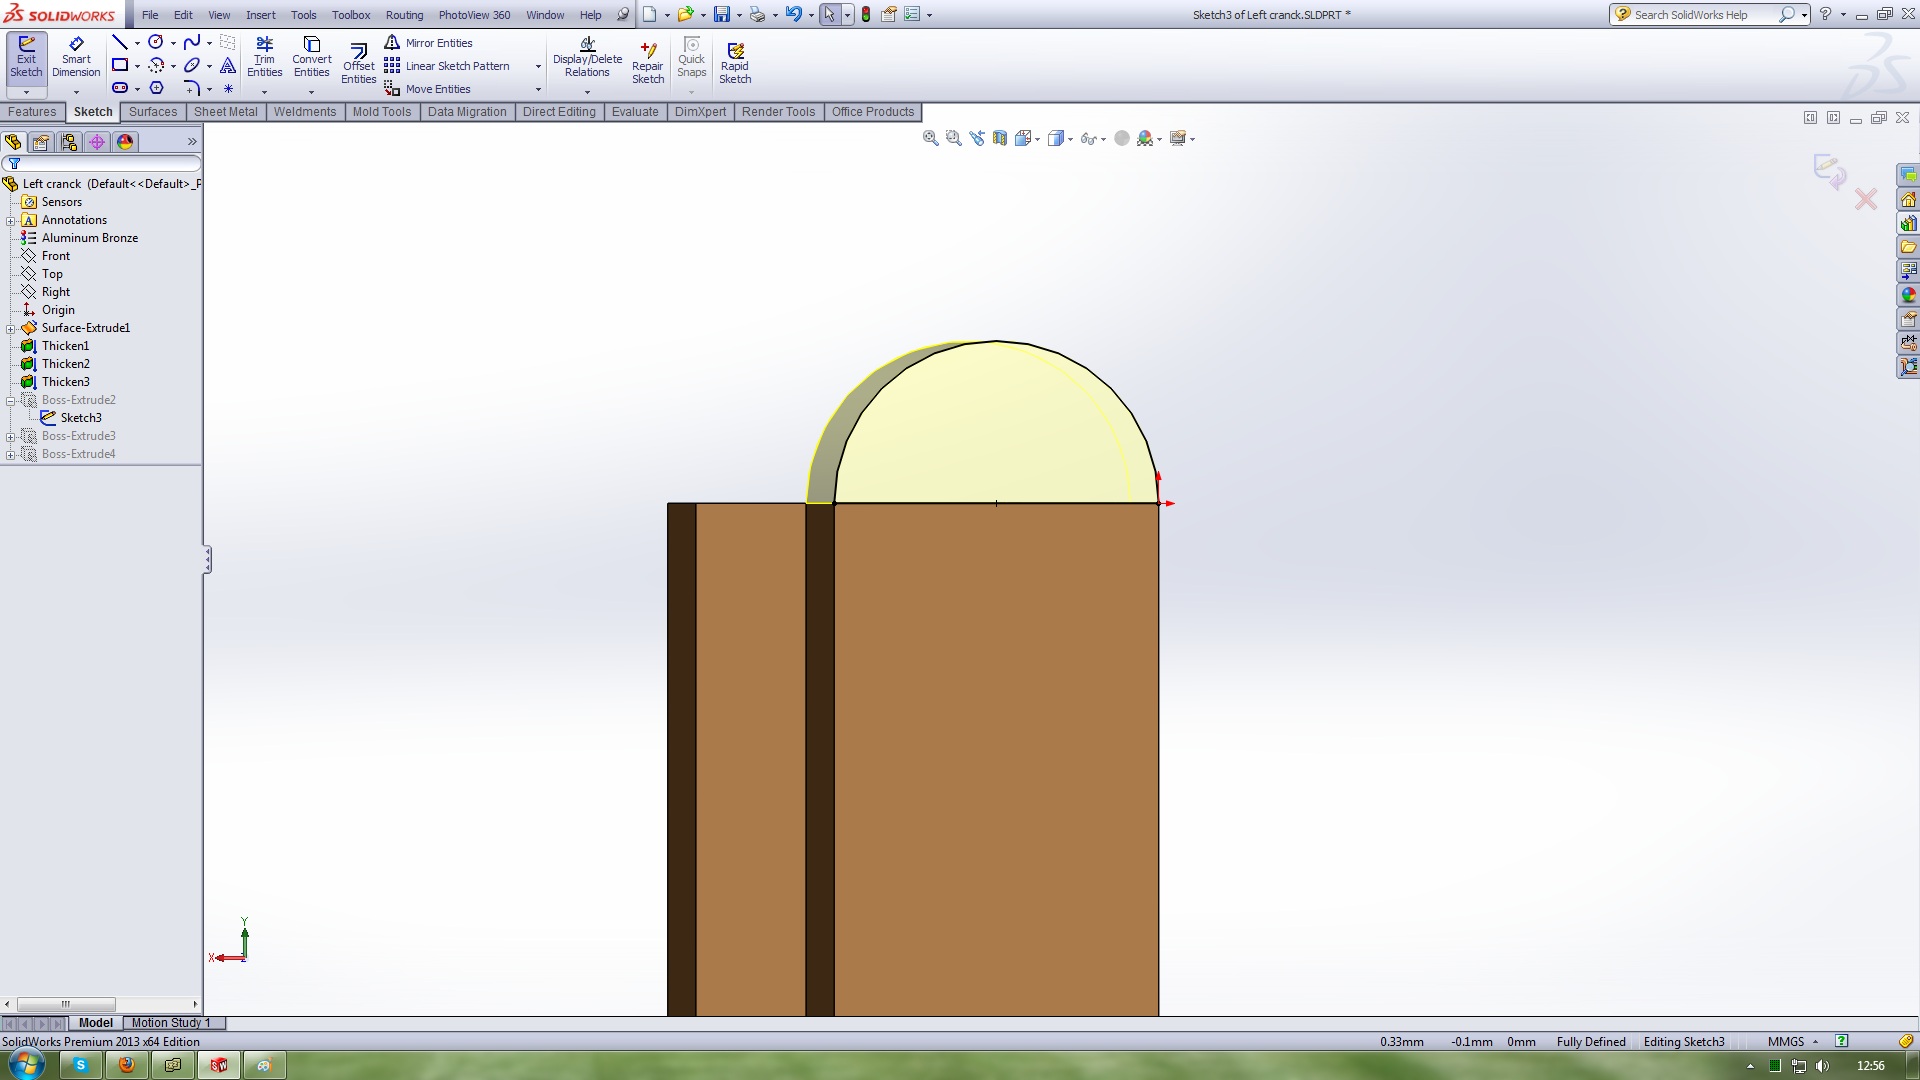Click Move Entities tool
The width and height of the screenshot is (1920, 1080).
[428, 89]
